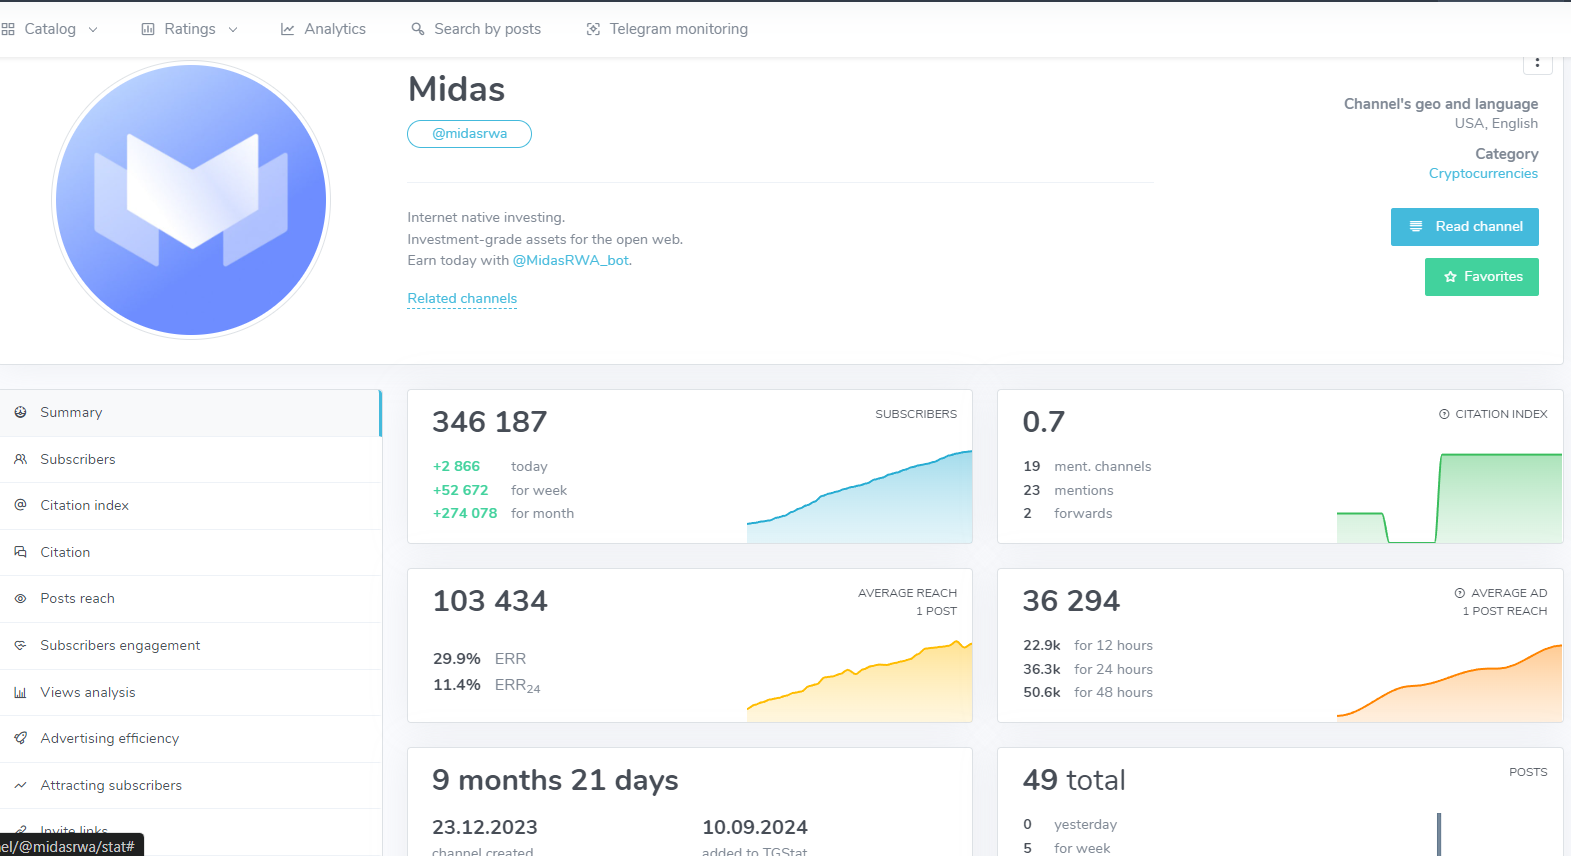This screenshot has height=856, width=1571.
Task: Click the 346 187 subscribers count
Action: (x=490, y=422)
